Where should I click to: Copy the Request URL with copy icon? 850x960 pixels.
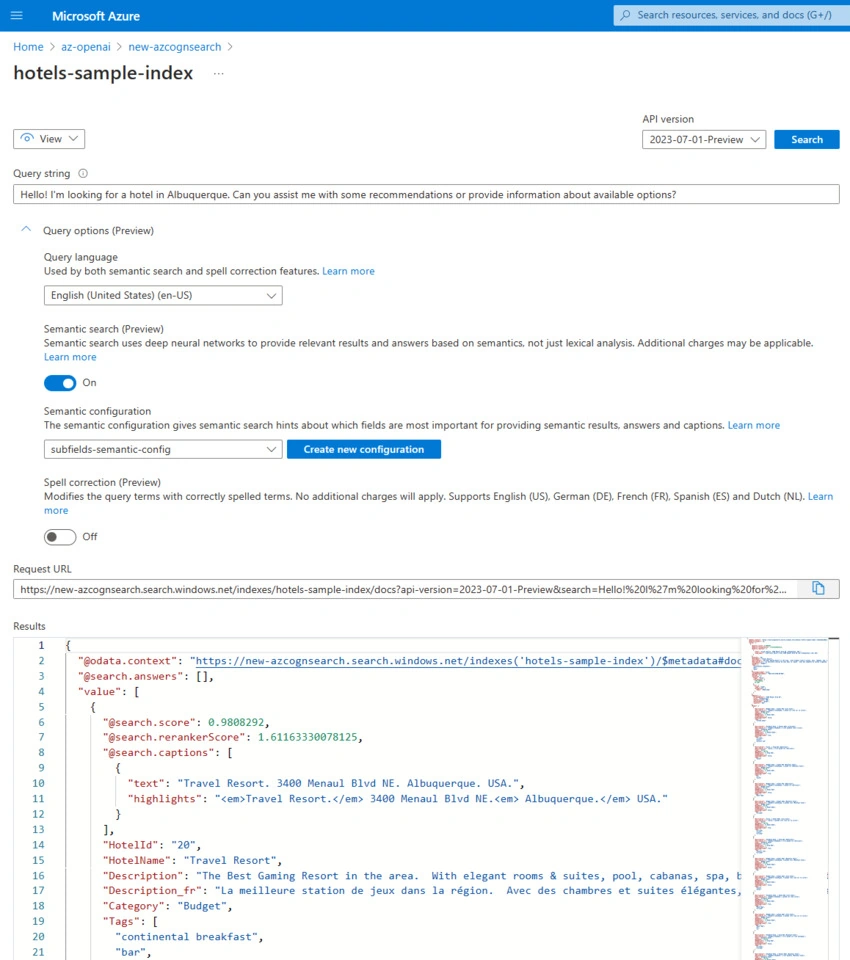818,589
